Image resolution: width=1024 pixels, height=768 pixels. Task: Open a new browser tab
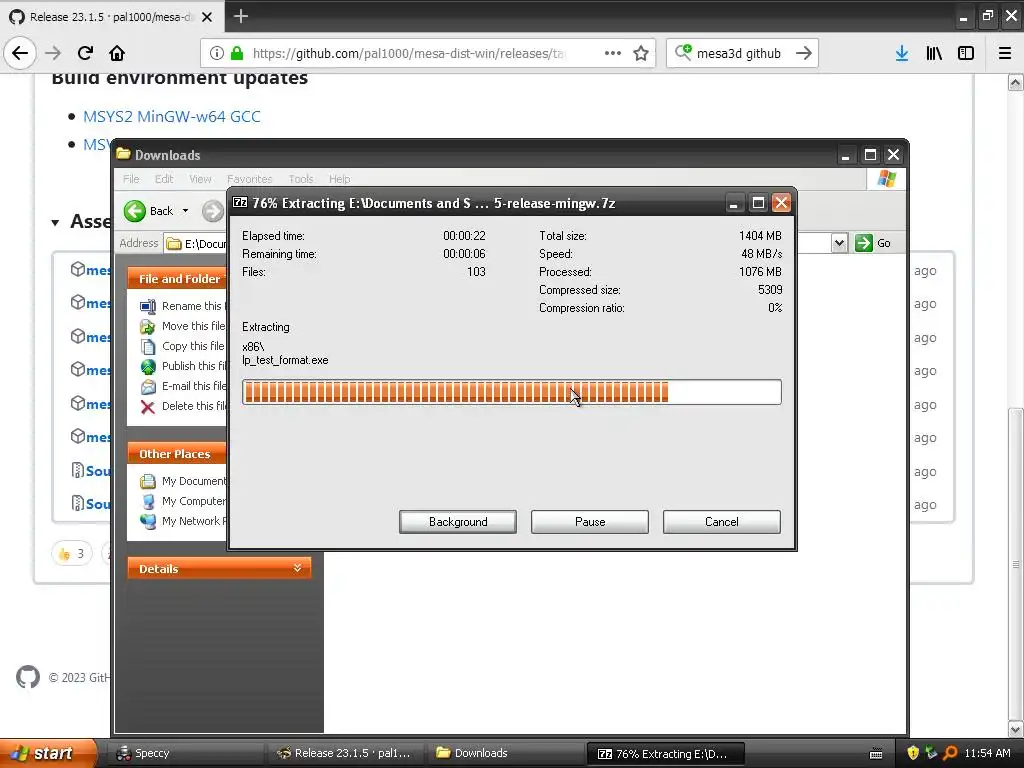coord(240,16)
